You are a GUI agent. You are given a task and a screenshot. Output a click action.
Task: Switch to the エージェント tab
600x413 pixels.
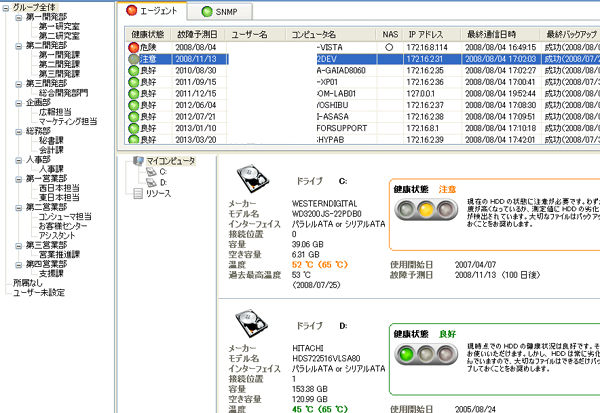158,12
